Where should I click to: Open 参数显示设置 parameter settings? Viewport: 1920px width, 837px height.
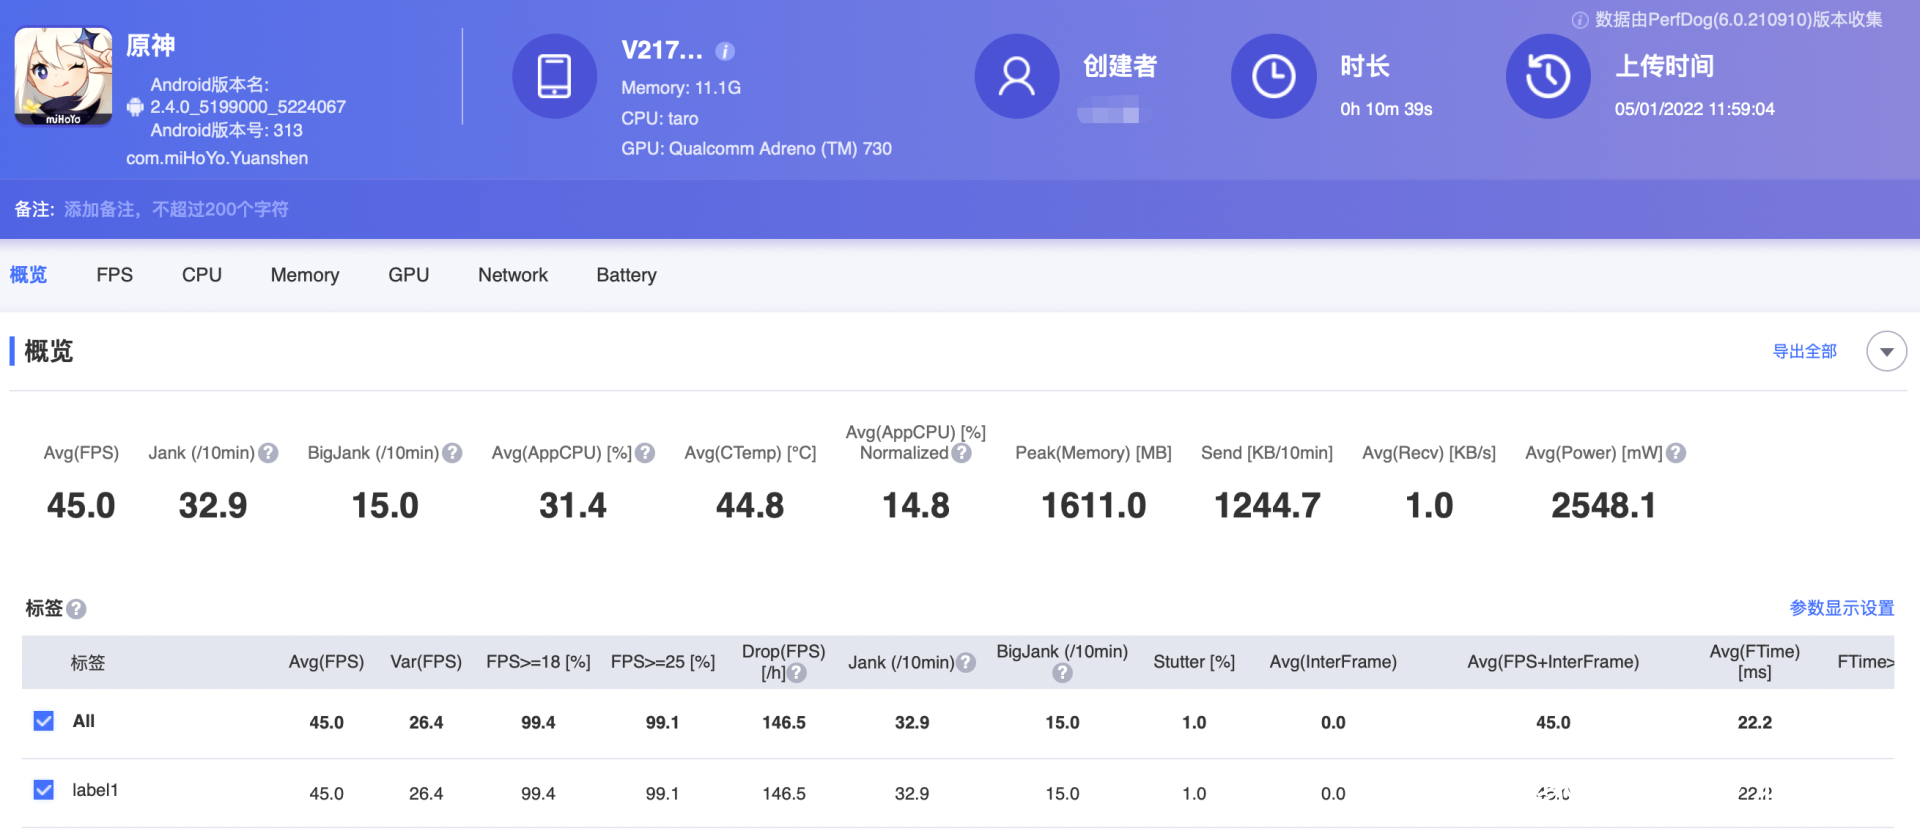coord(1841,608)
